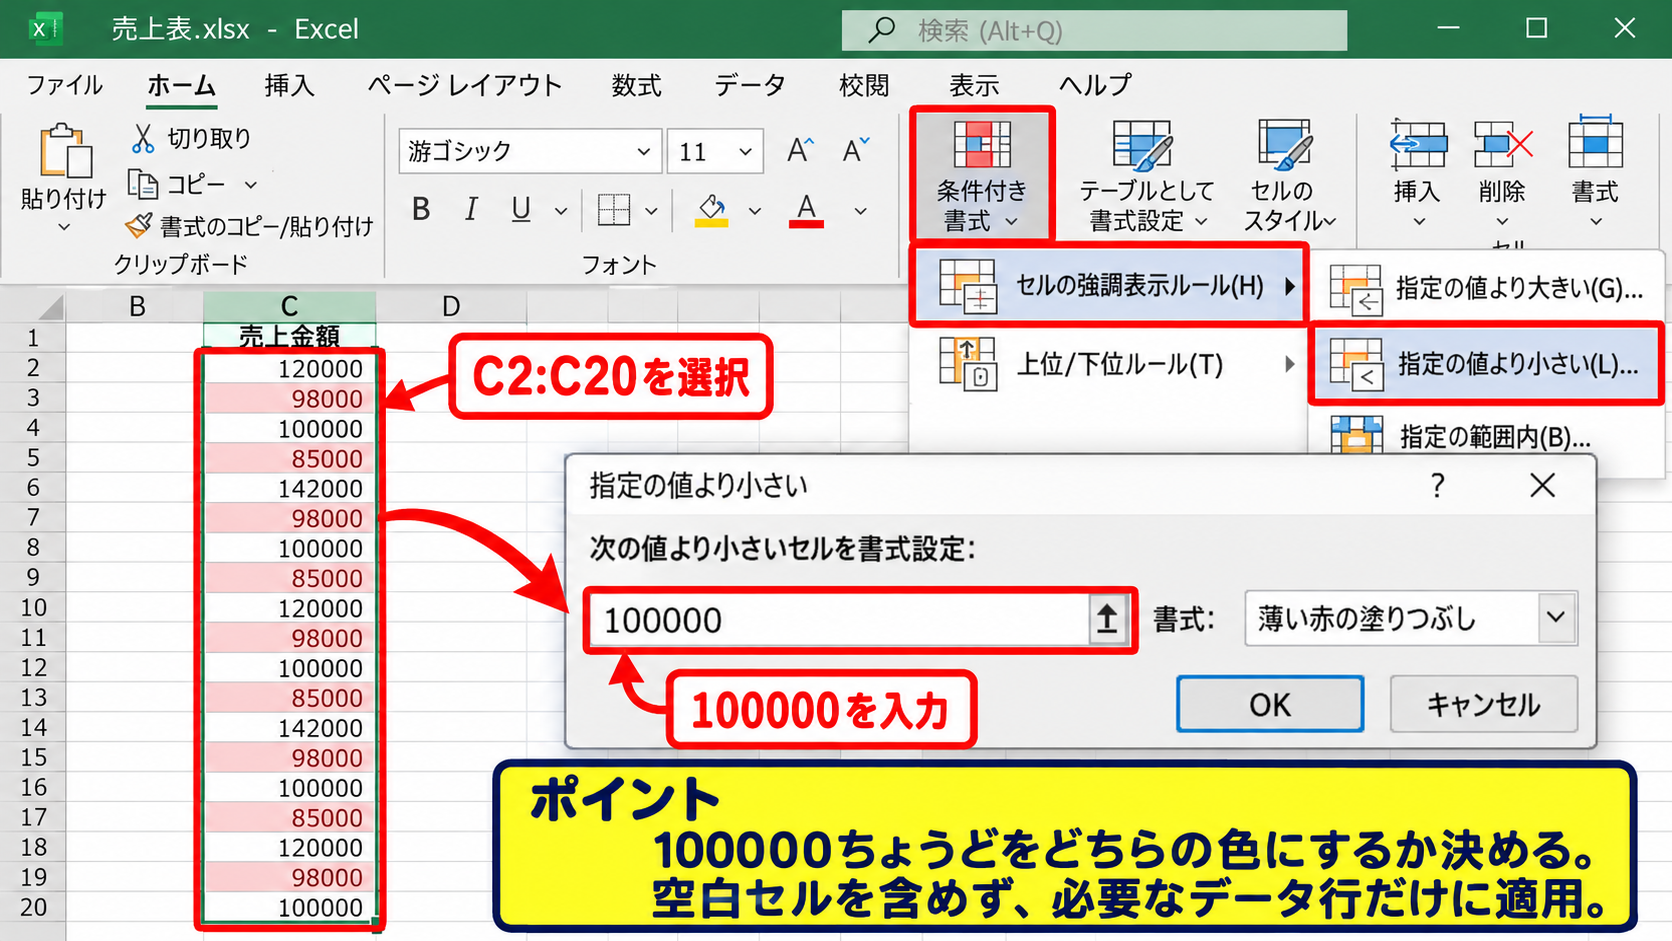Click the Insert cells icon
The image size is (1672, 941).
pos(1418,145)
